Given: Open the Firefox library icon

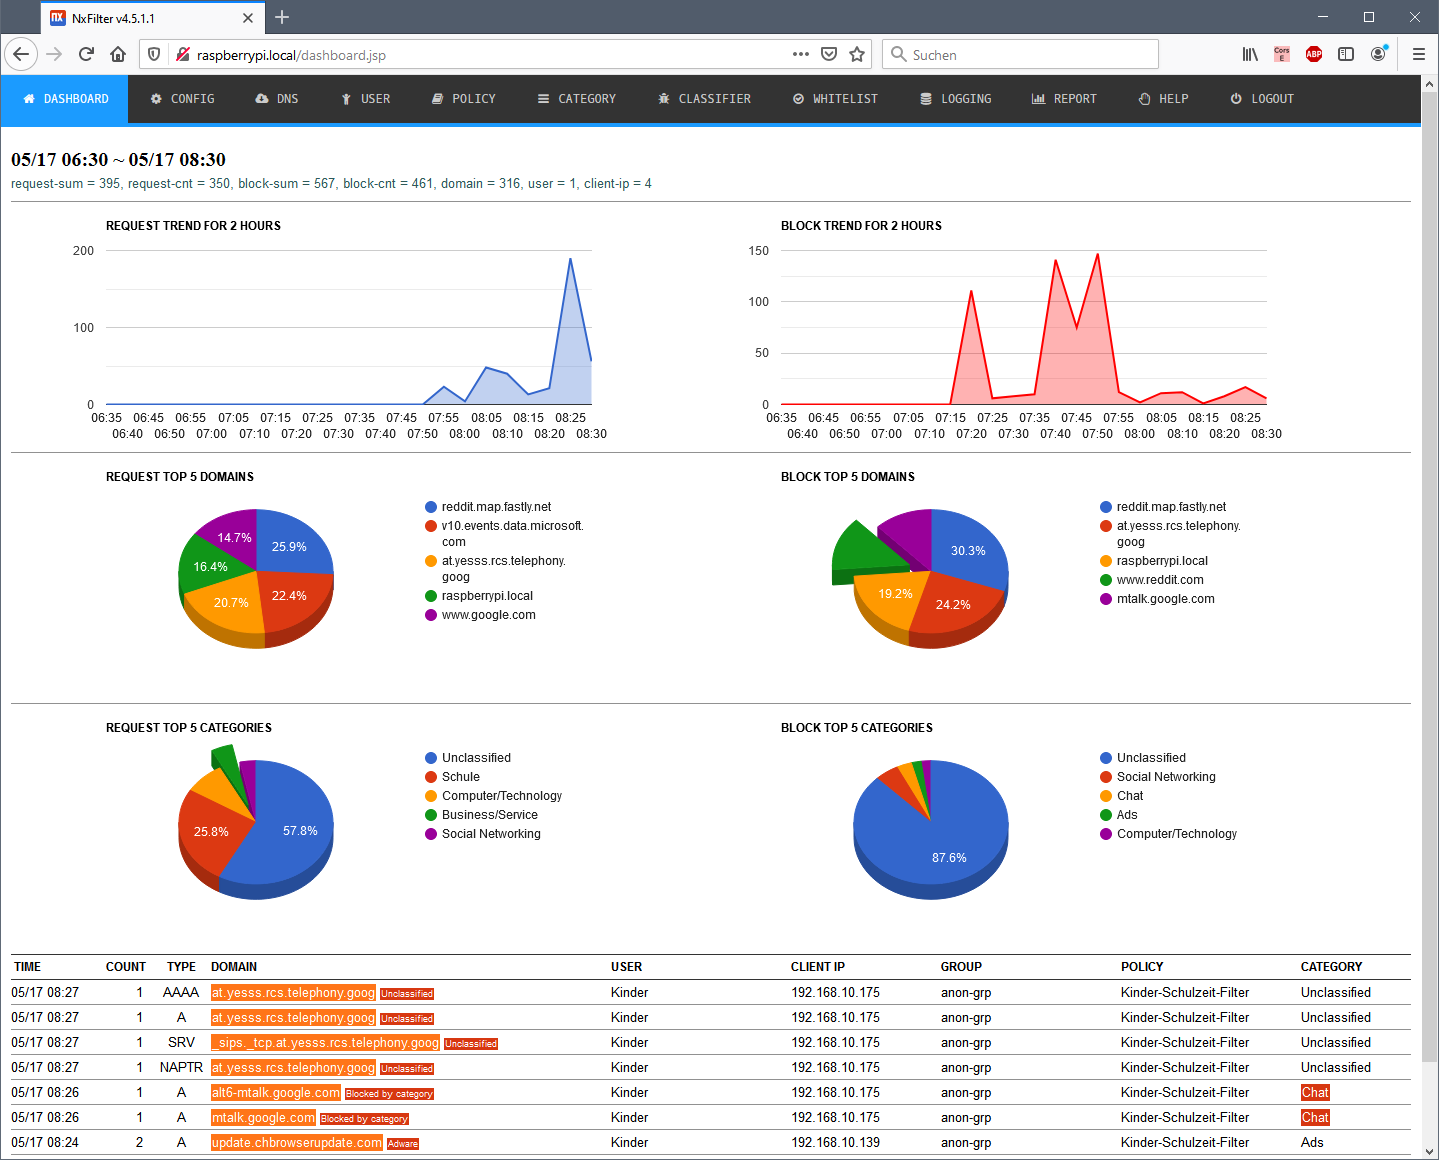Looking at the screenshot, I should 1250,54.
